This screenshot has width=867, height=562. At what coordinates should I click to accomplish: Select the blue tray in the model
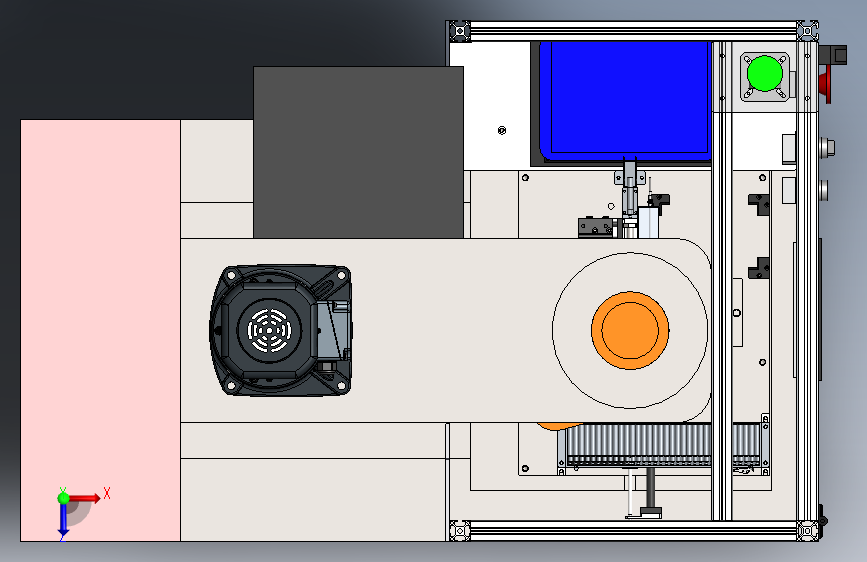pos(625,101)
